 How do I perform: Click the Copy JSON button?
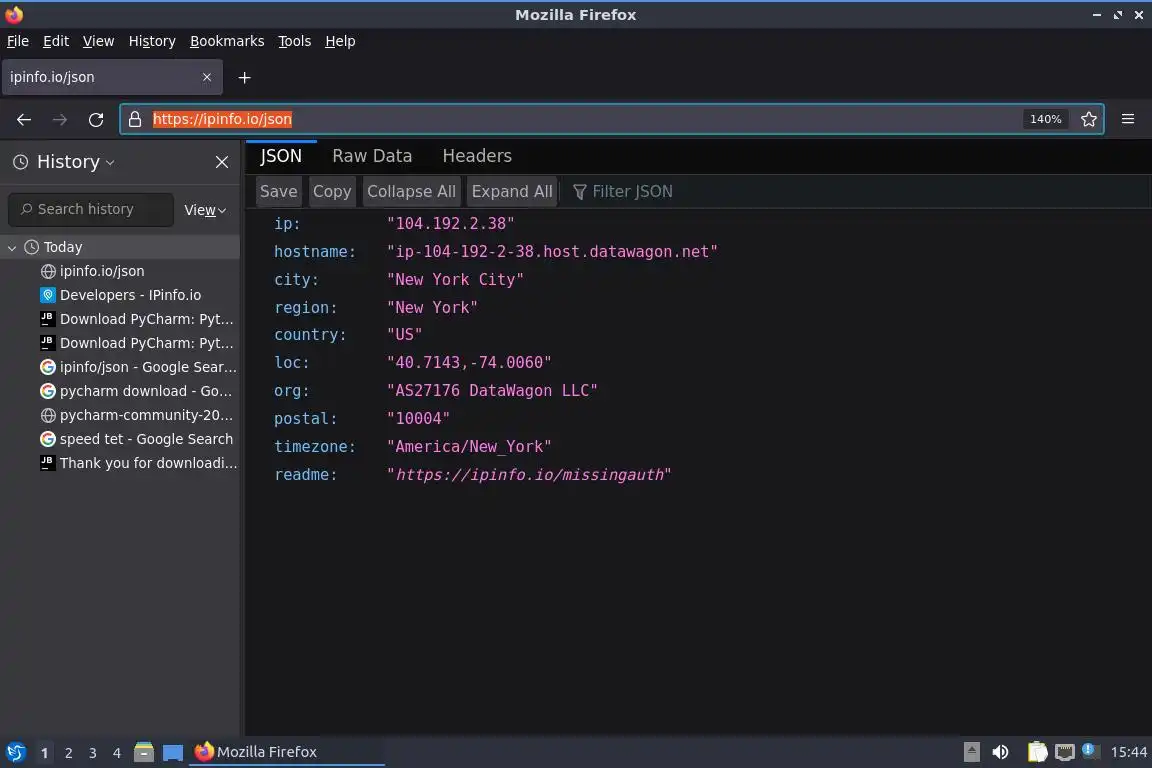pyautogui.click(x=332, y=192)
